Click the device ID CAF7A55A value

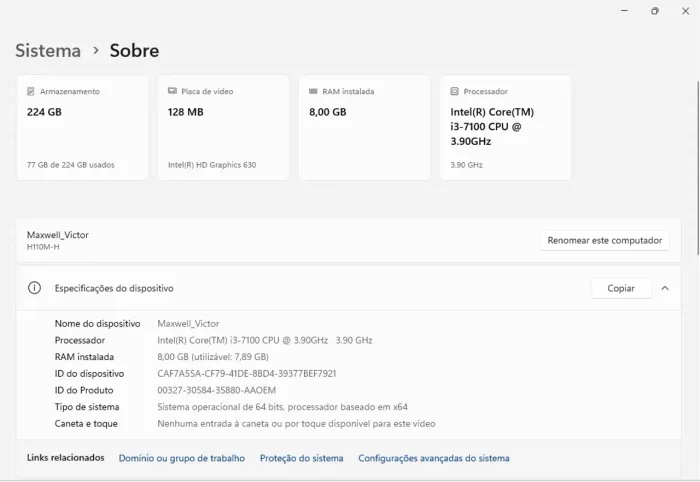[x=246, y=374]
